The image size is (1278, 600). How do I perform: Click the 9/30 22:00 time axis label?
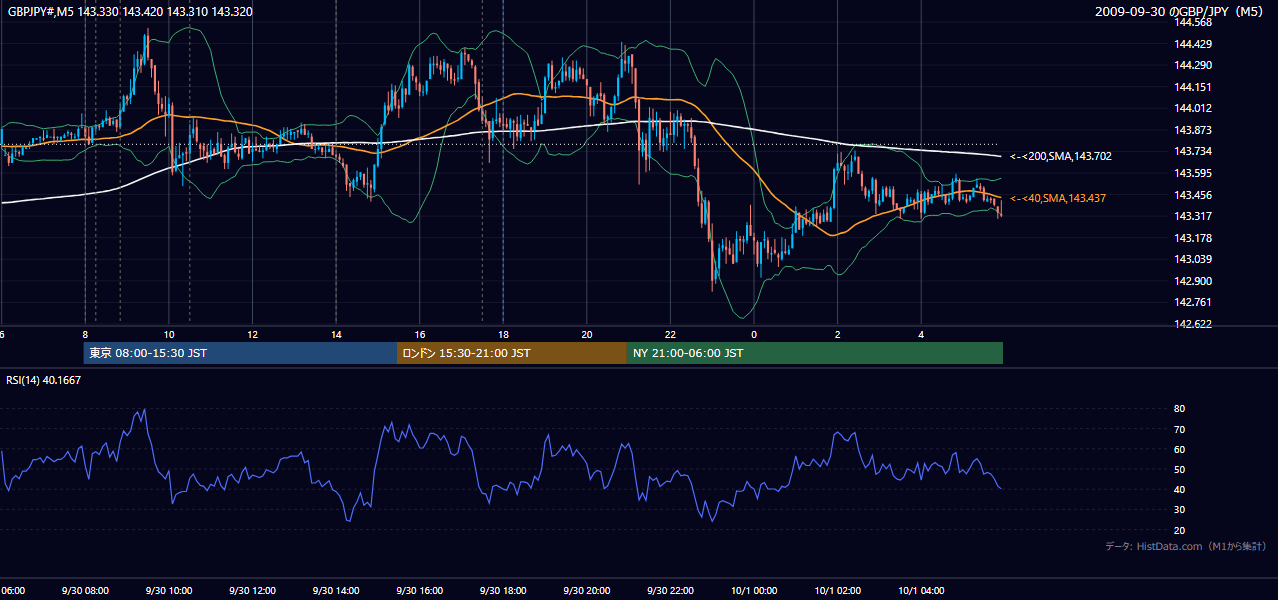tap(670, 590)
